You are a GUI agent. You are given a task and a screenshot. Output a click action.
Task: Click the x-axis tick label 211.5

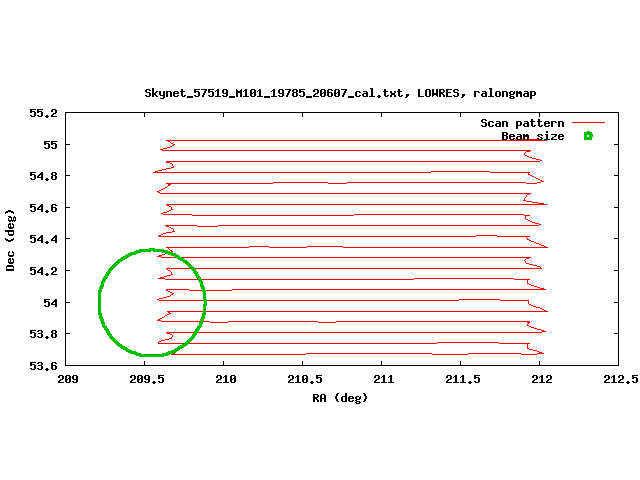click(x=463, y=379)
